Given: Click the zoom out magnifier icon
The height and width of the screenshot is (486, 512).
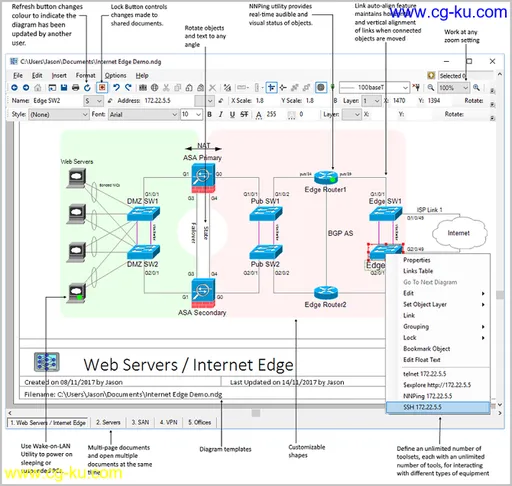Looking at the screenshot, I should 431,88.
